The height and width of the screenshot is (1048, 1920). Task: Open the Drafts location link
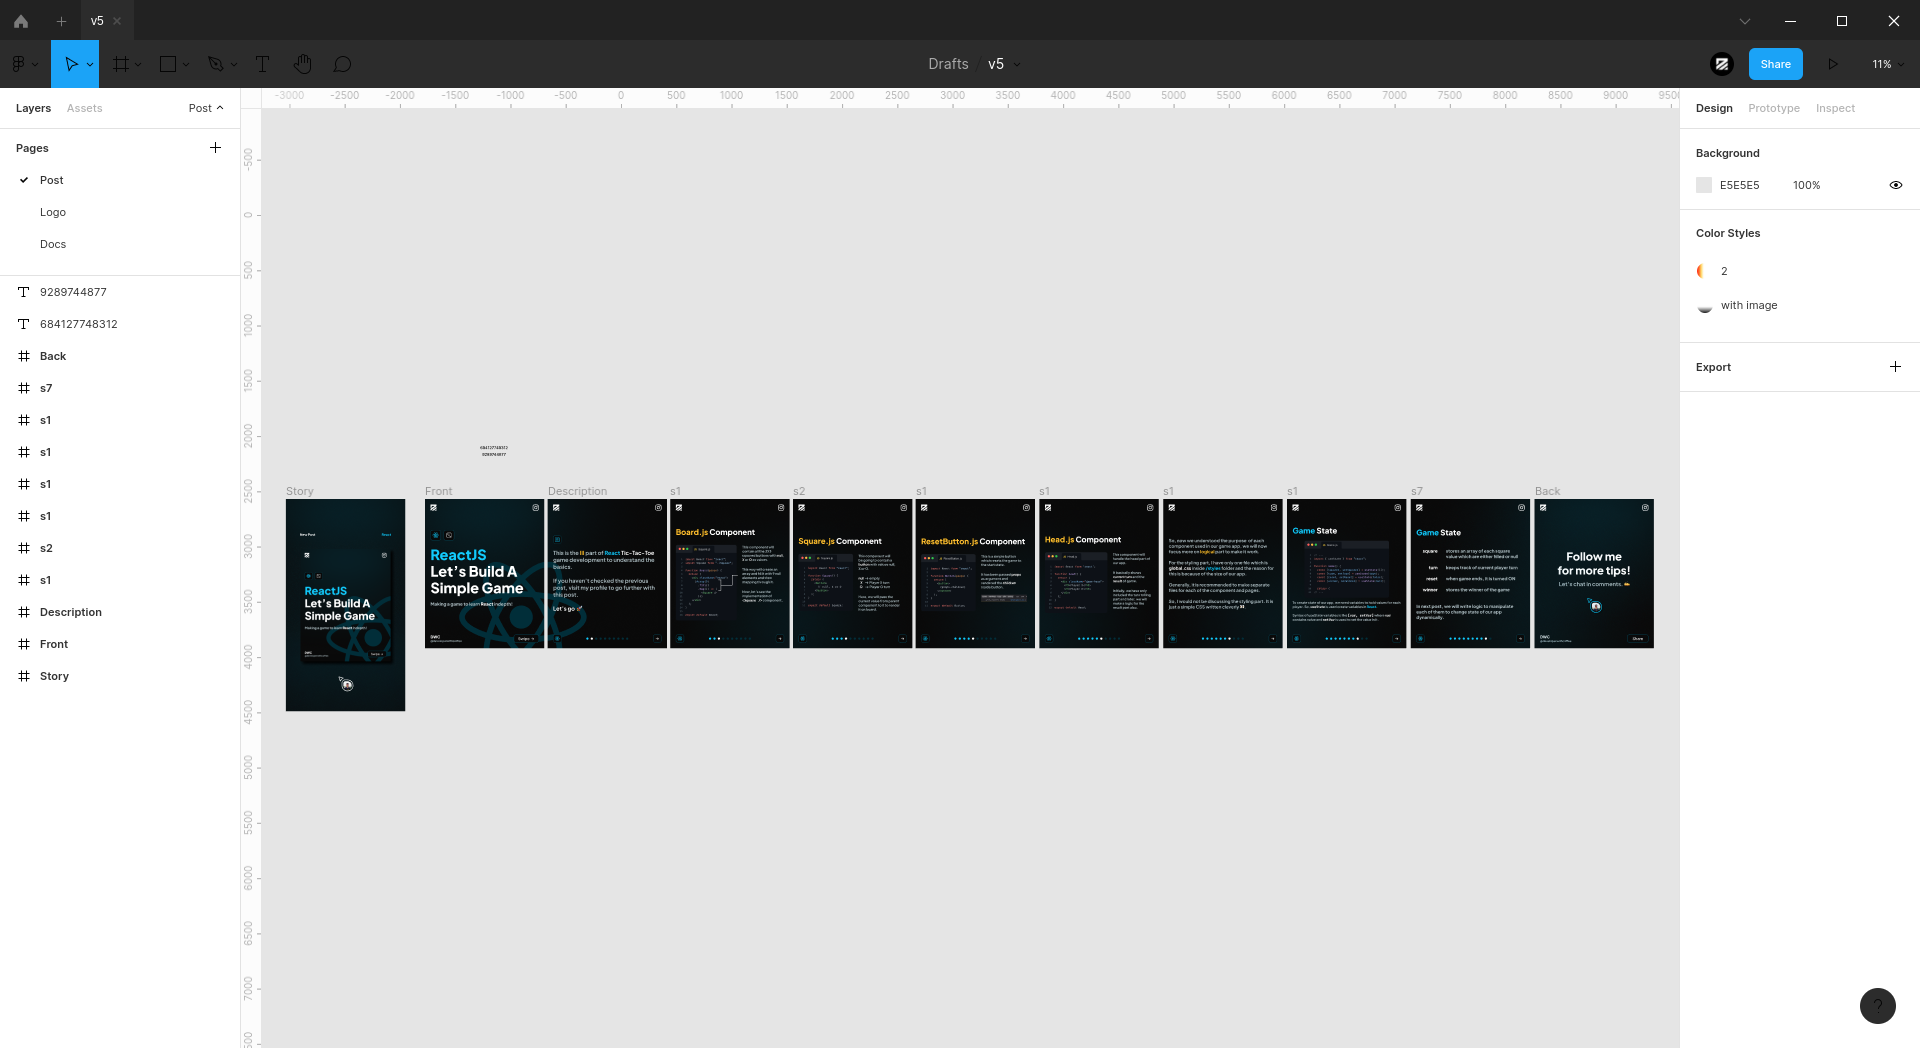click(x=948, y=64)
